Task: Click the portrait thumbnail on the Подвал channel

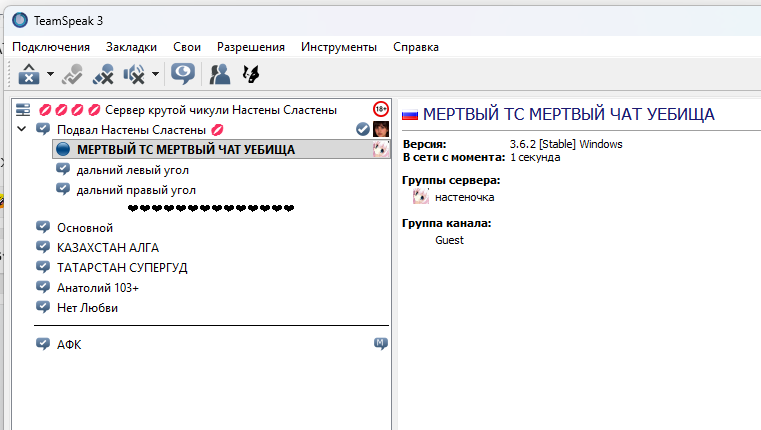Action: (x=381, y=129)
